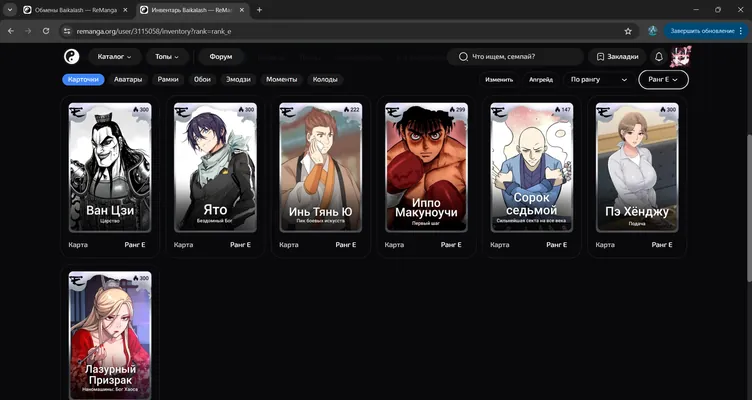This screenshot has width=752, height=400.
Task: Go back to previous page
Action: point(11,31)
